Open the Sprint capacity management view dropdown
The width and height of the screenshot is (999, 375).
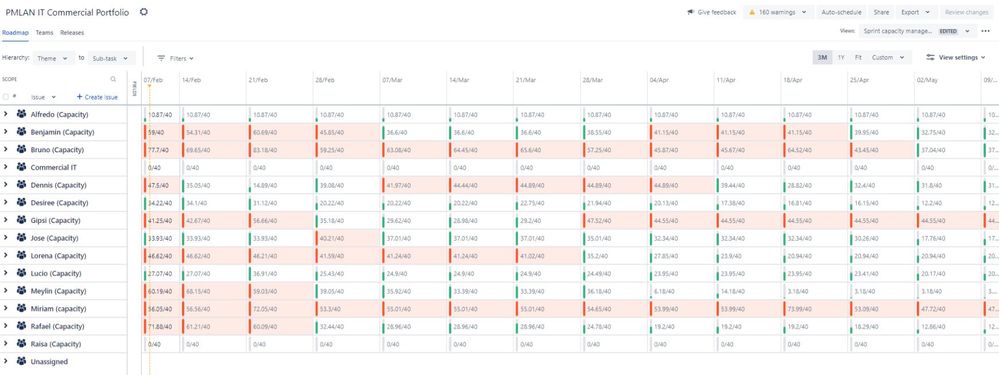pyautogui.click(x=917, y=31)
